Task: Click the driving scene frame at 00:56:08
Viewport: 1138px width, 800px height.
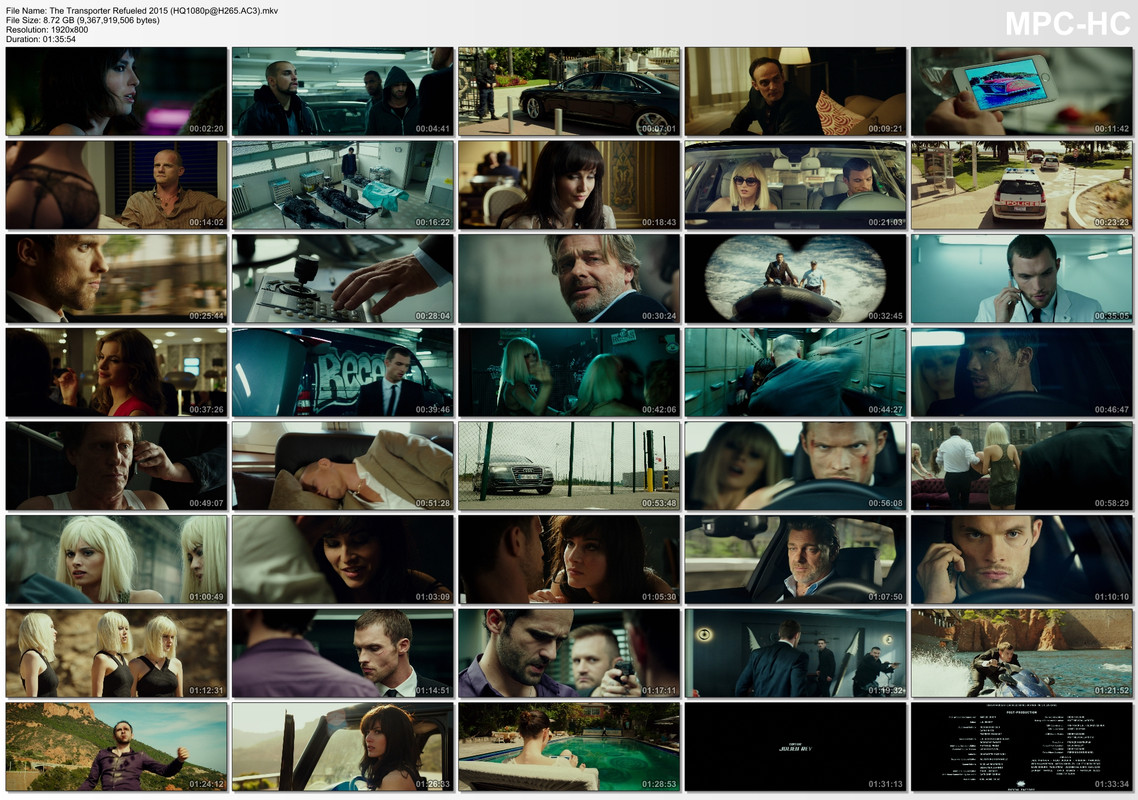Action: click(x=795, y=466)
